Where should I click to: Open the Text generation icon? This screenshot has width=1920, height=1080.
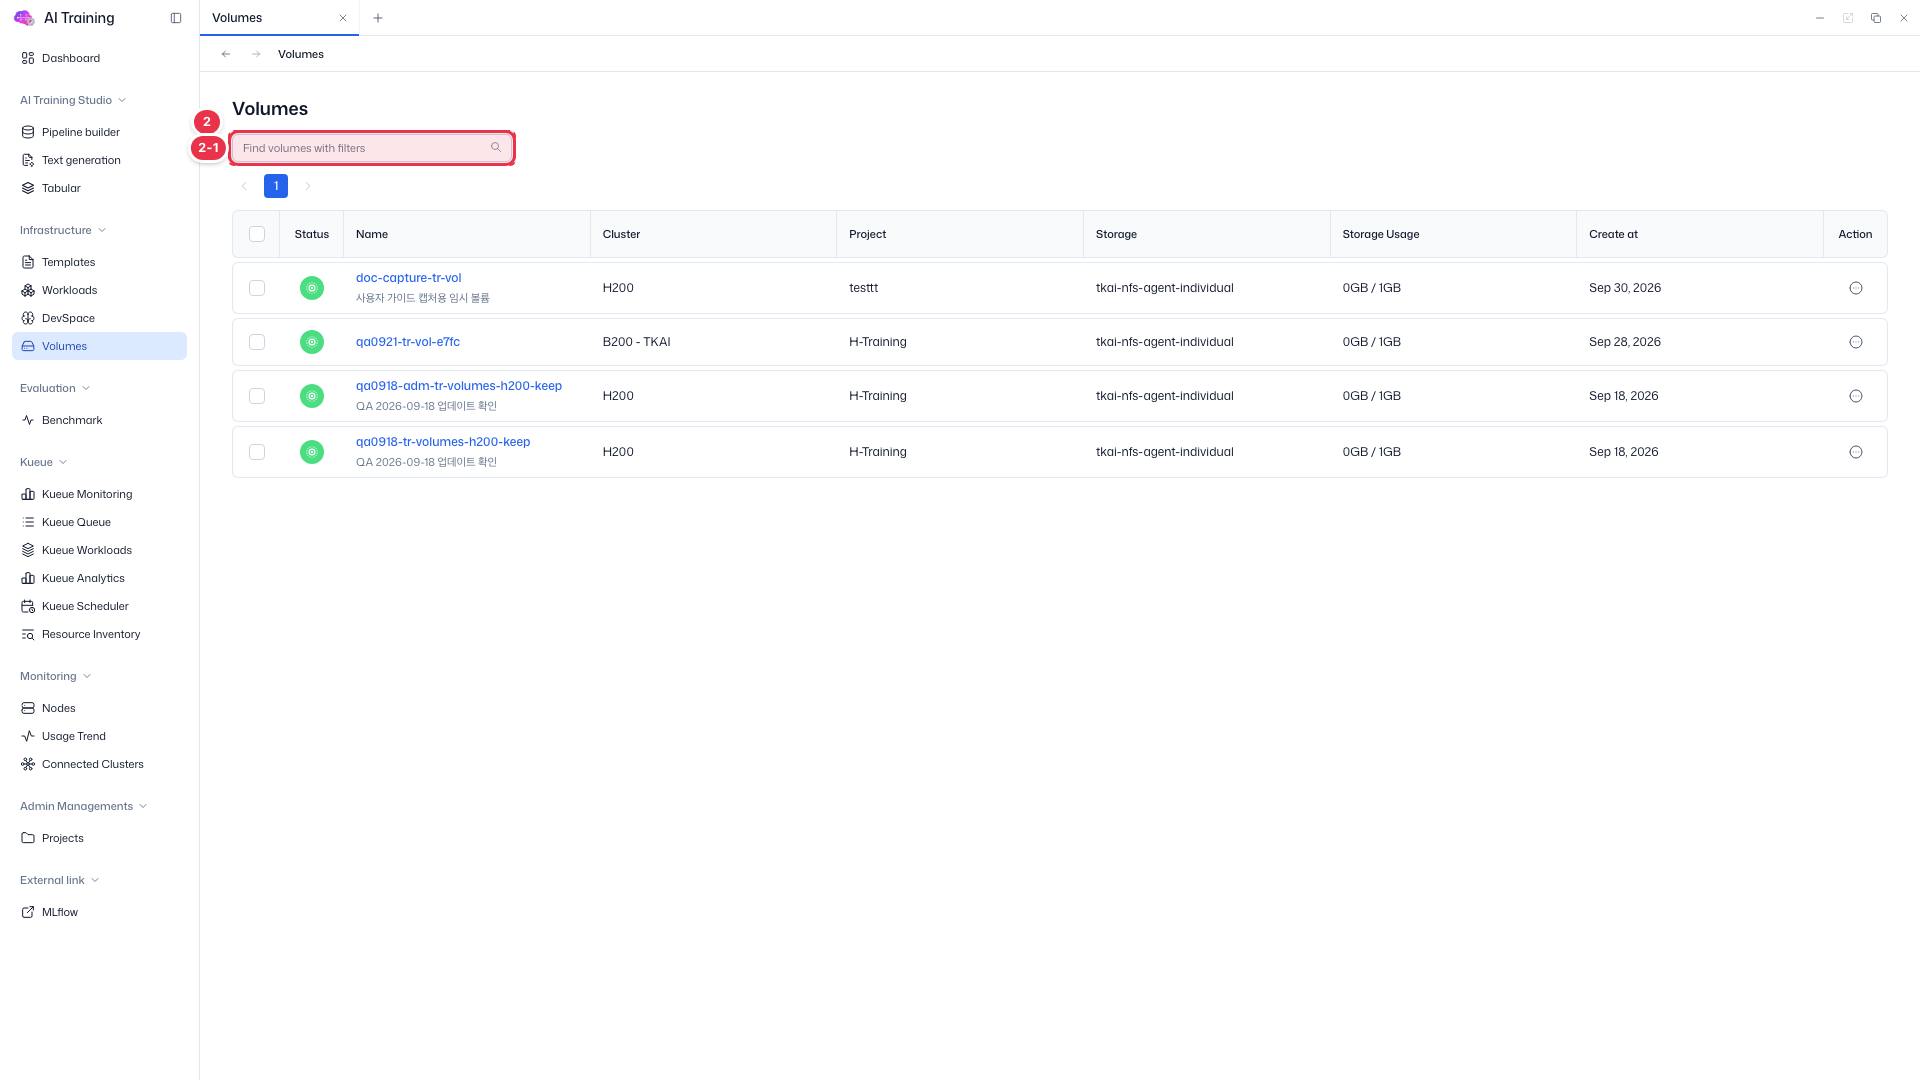(x=28, y=160)
